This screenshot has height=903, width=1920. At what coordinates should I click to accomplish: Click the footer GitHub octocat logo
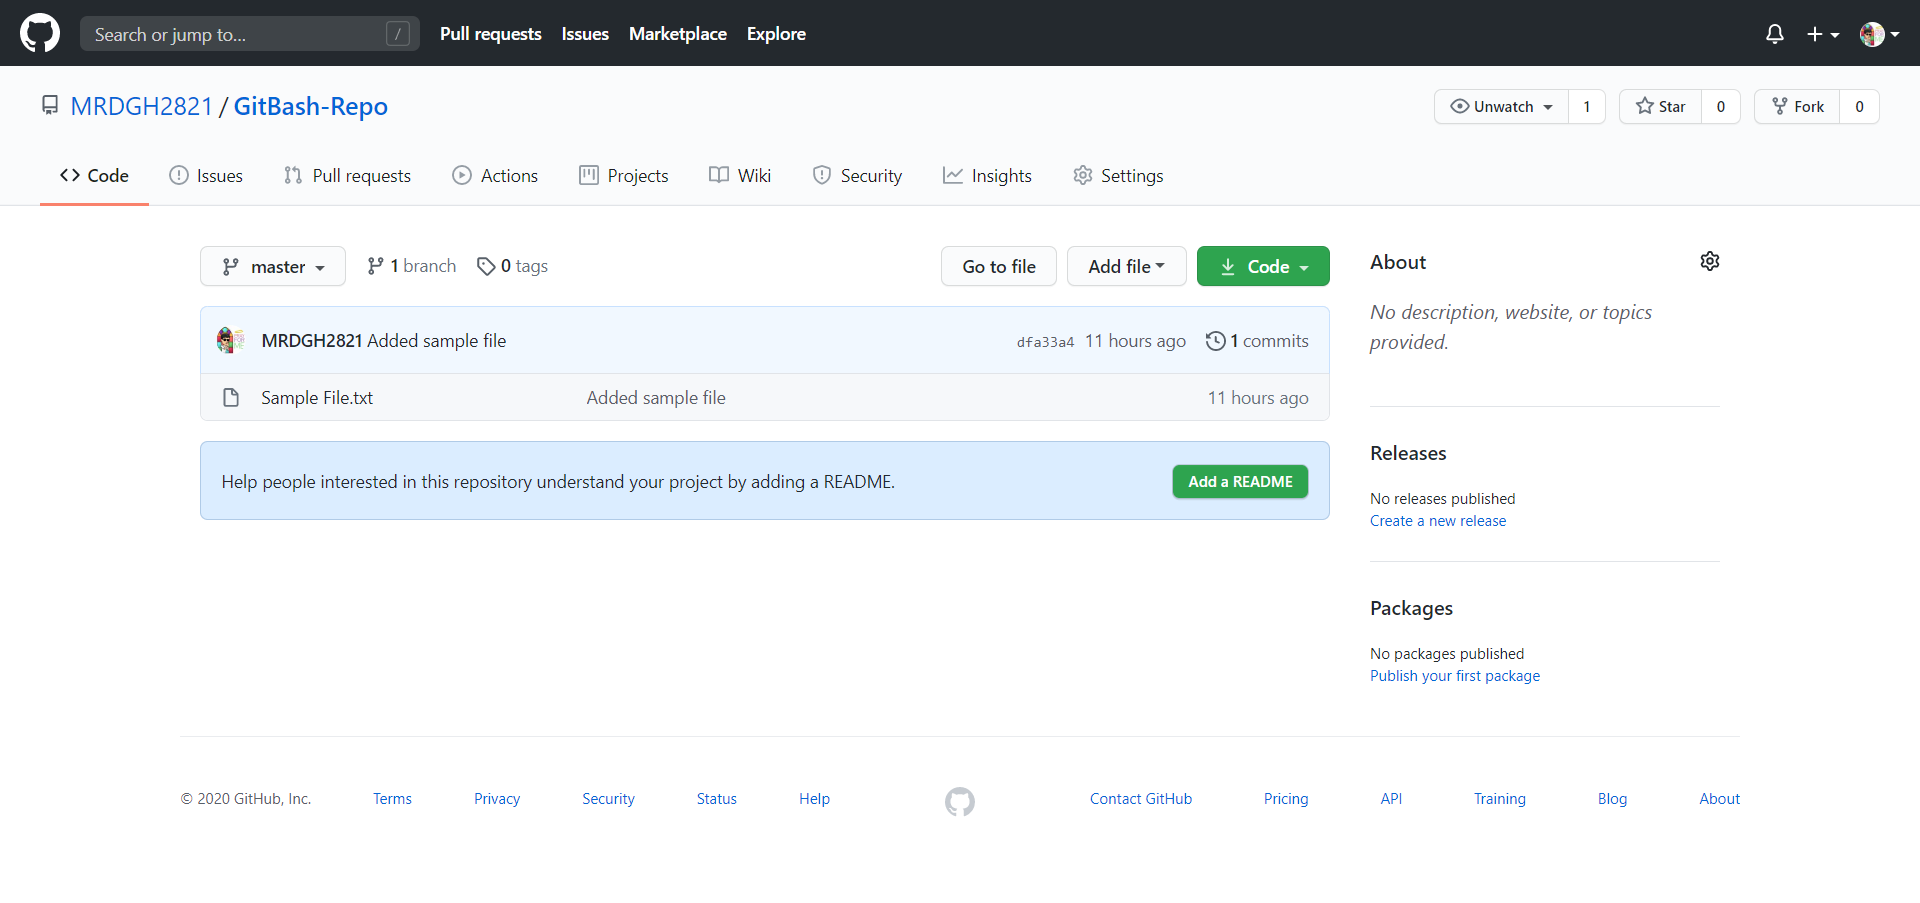960,801
